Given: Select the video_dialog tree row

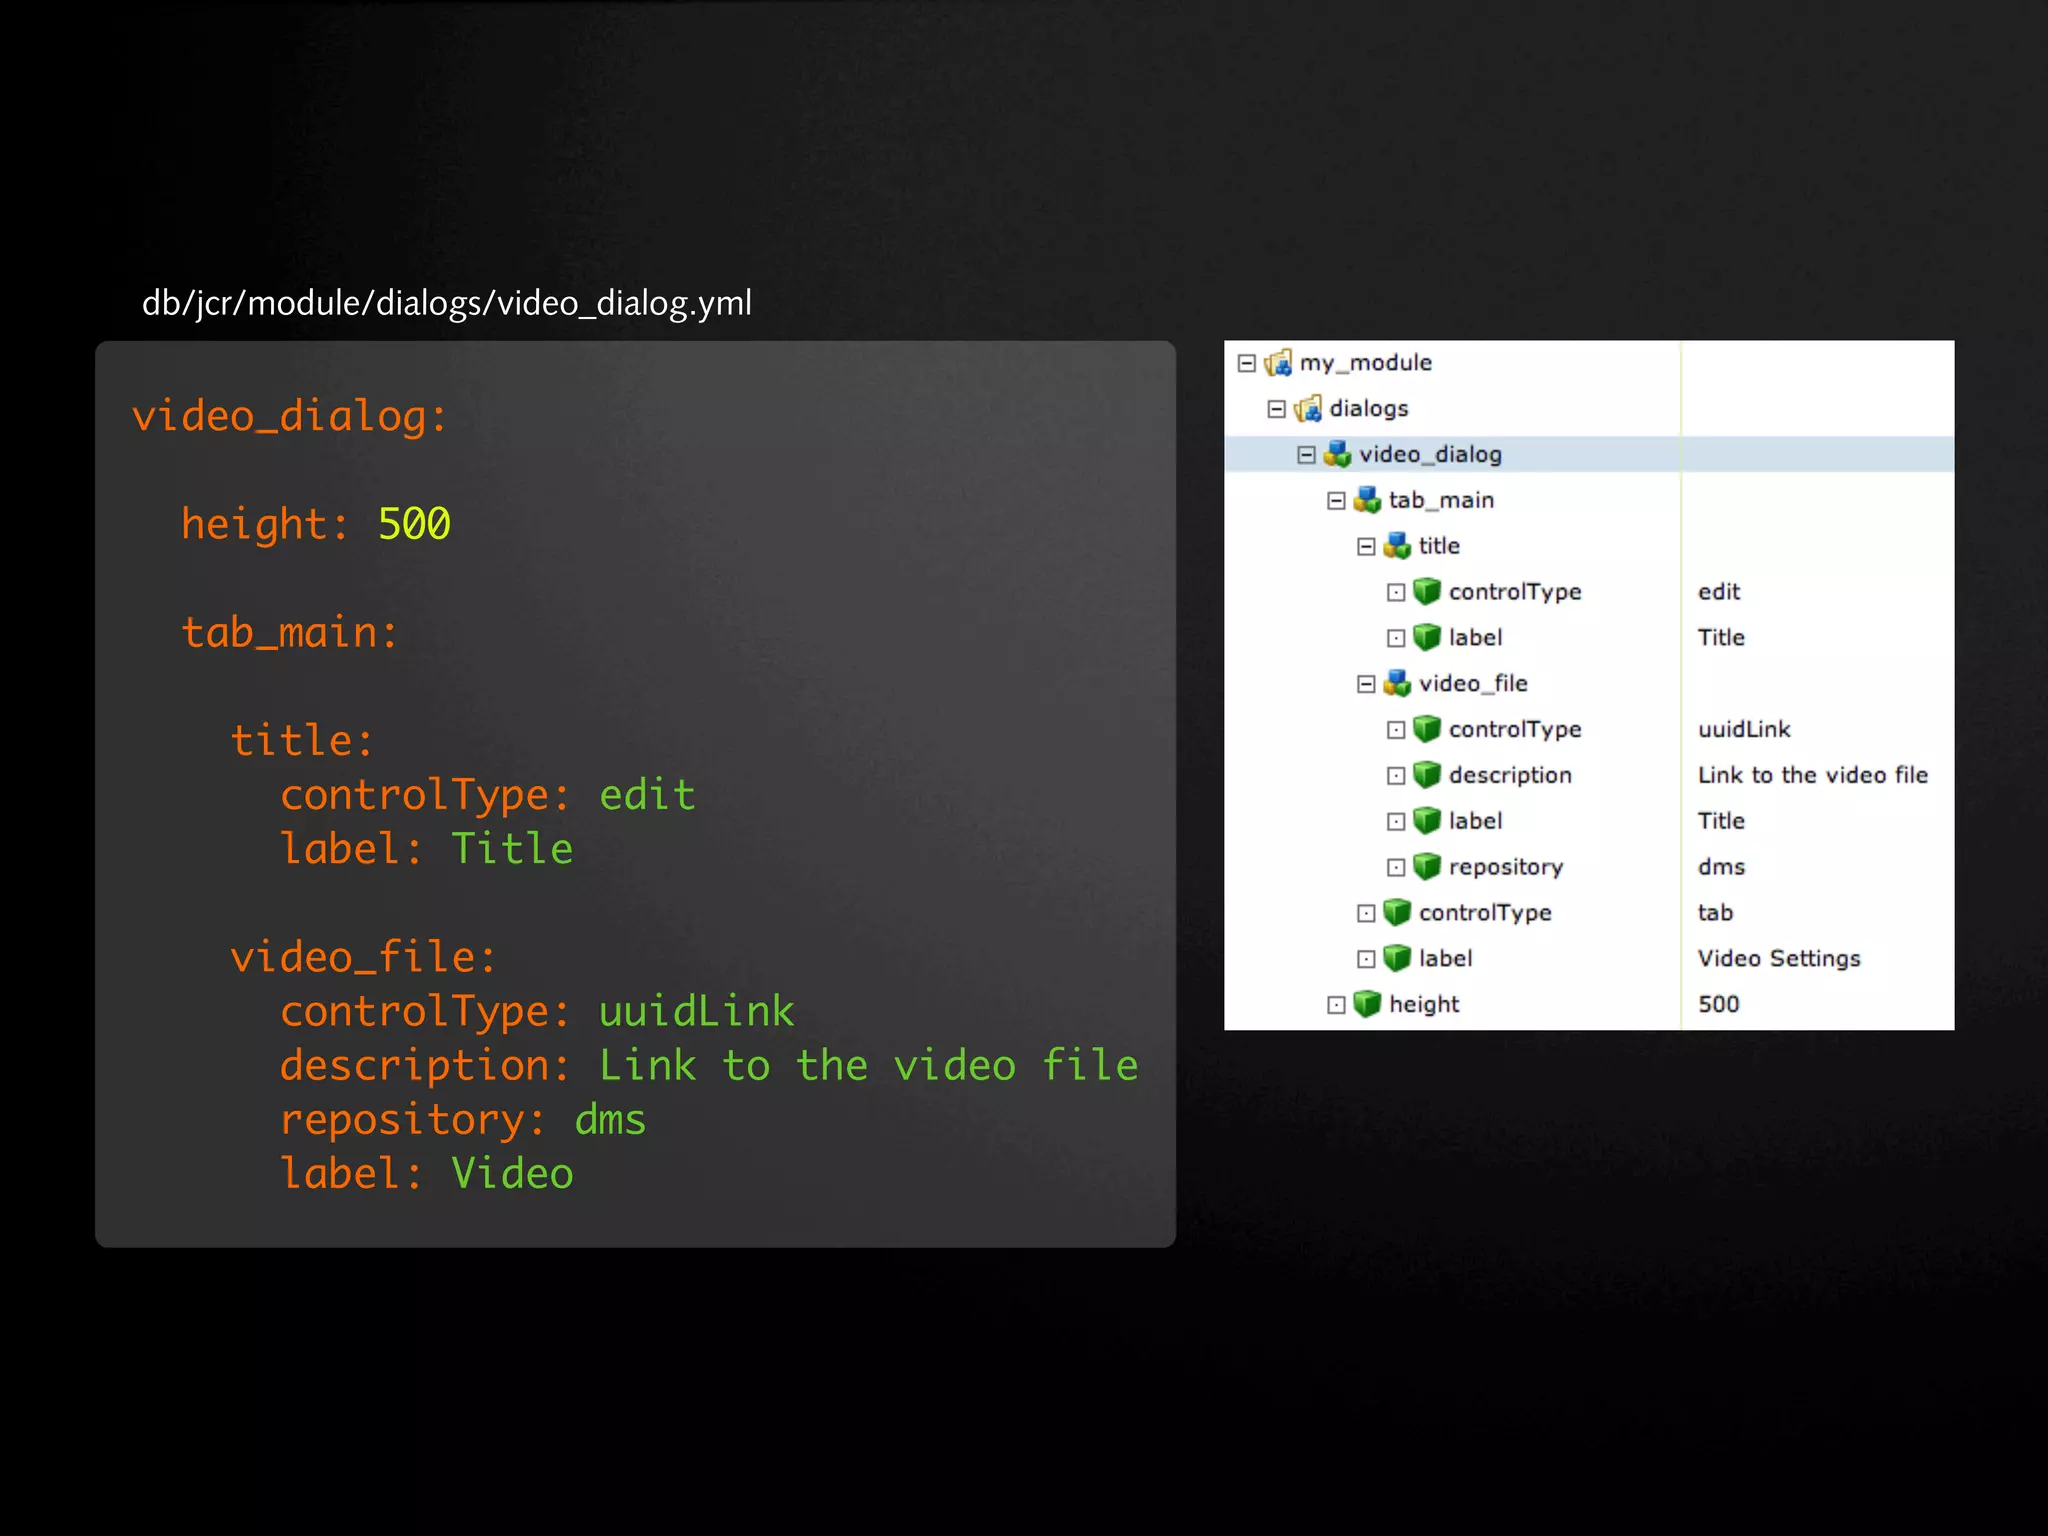Looking at the screenshot, I should click(1589, 455).
